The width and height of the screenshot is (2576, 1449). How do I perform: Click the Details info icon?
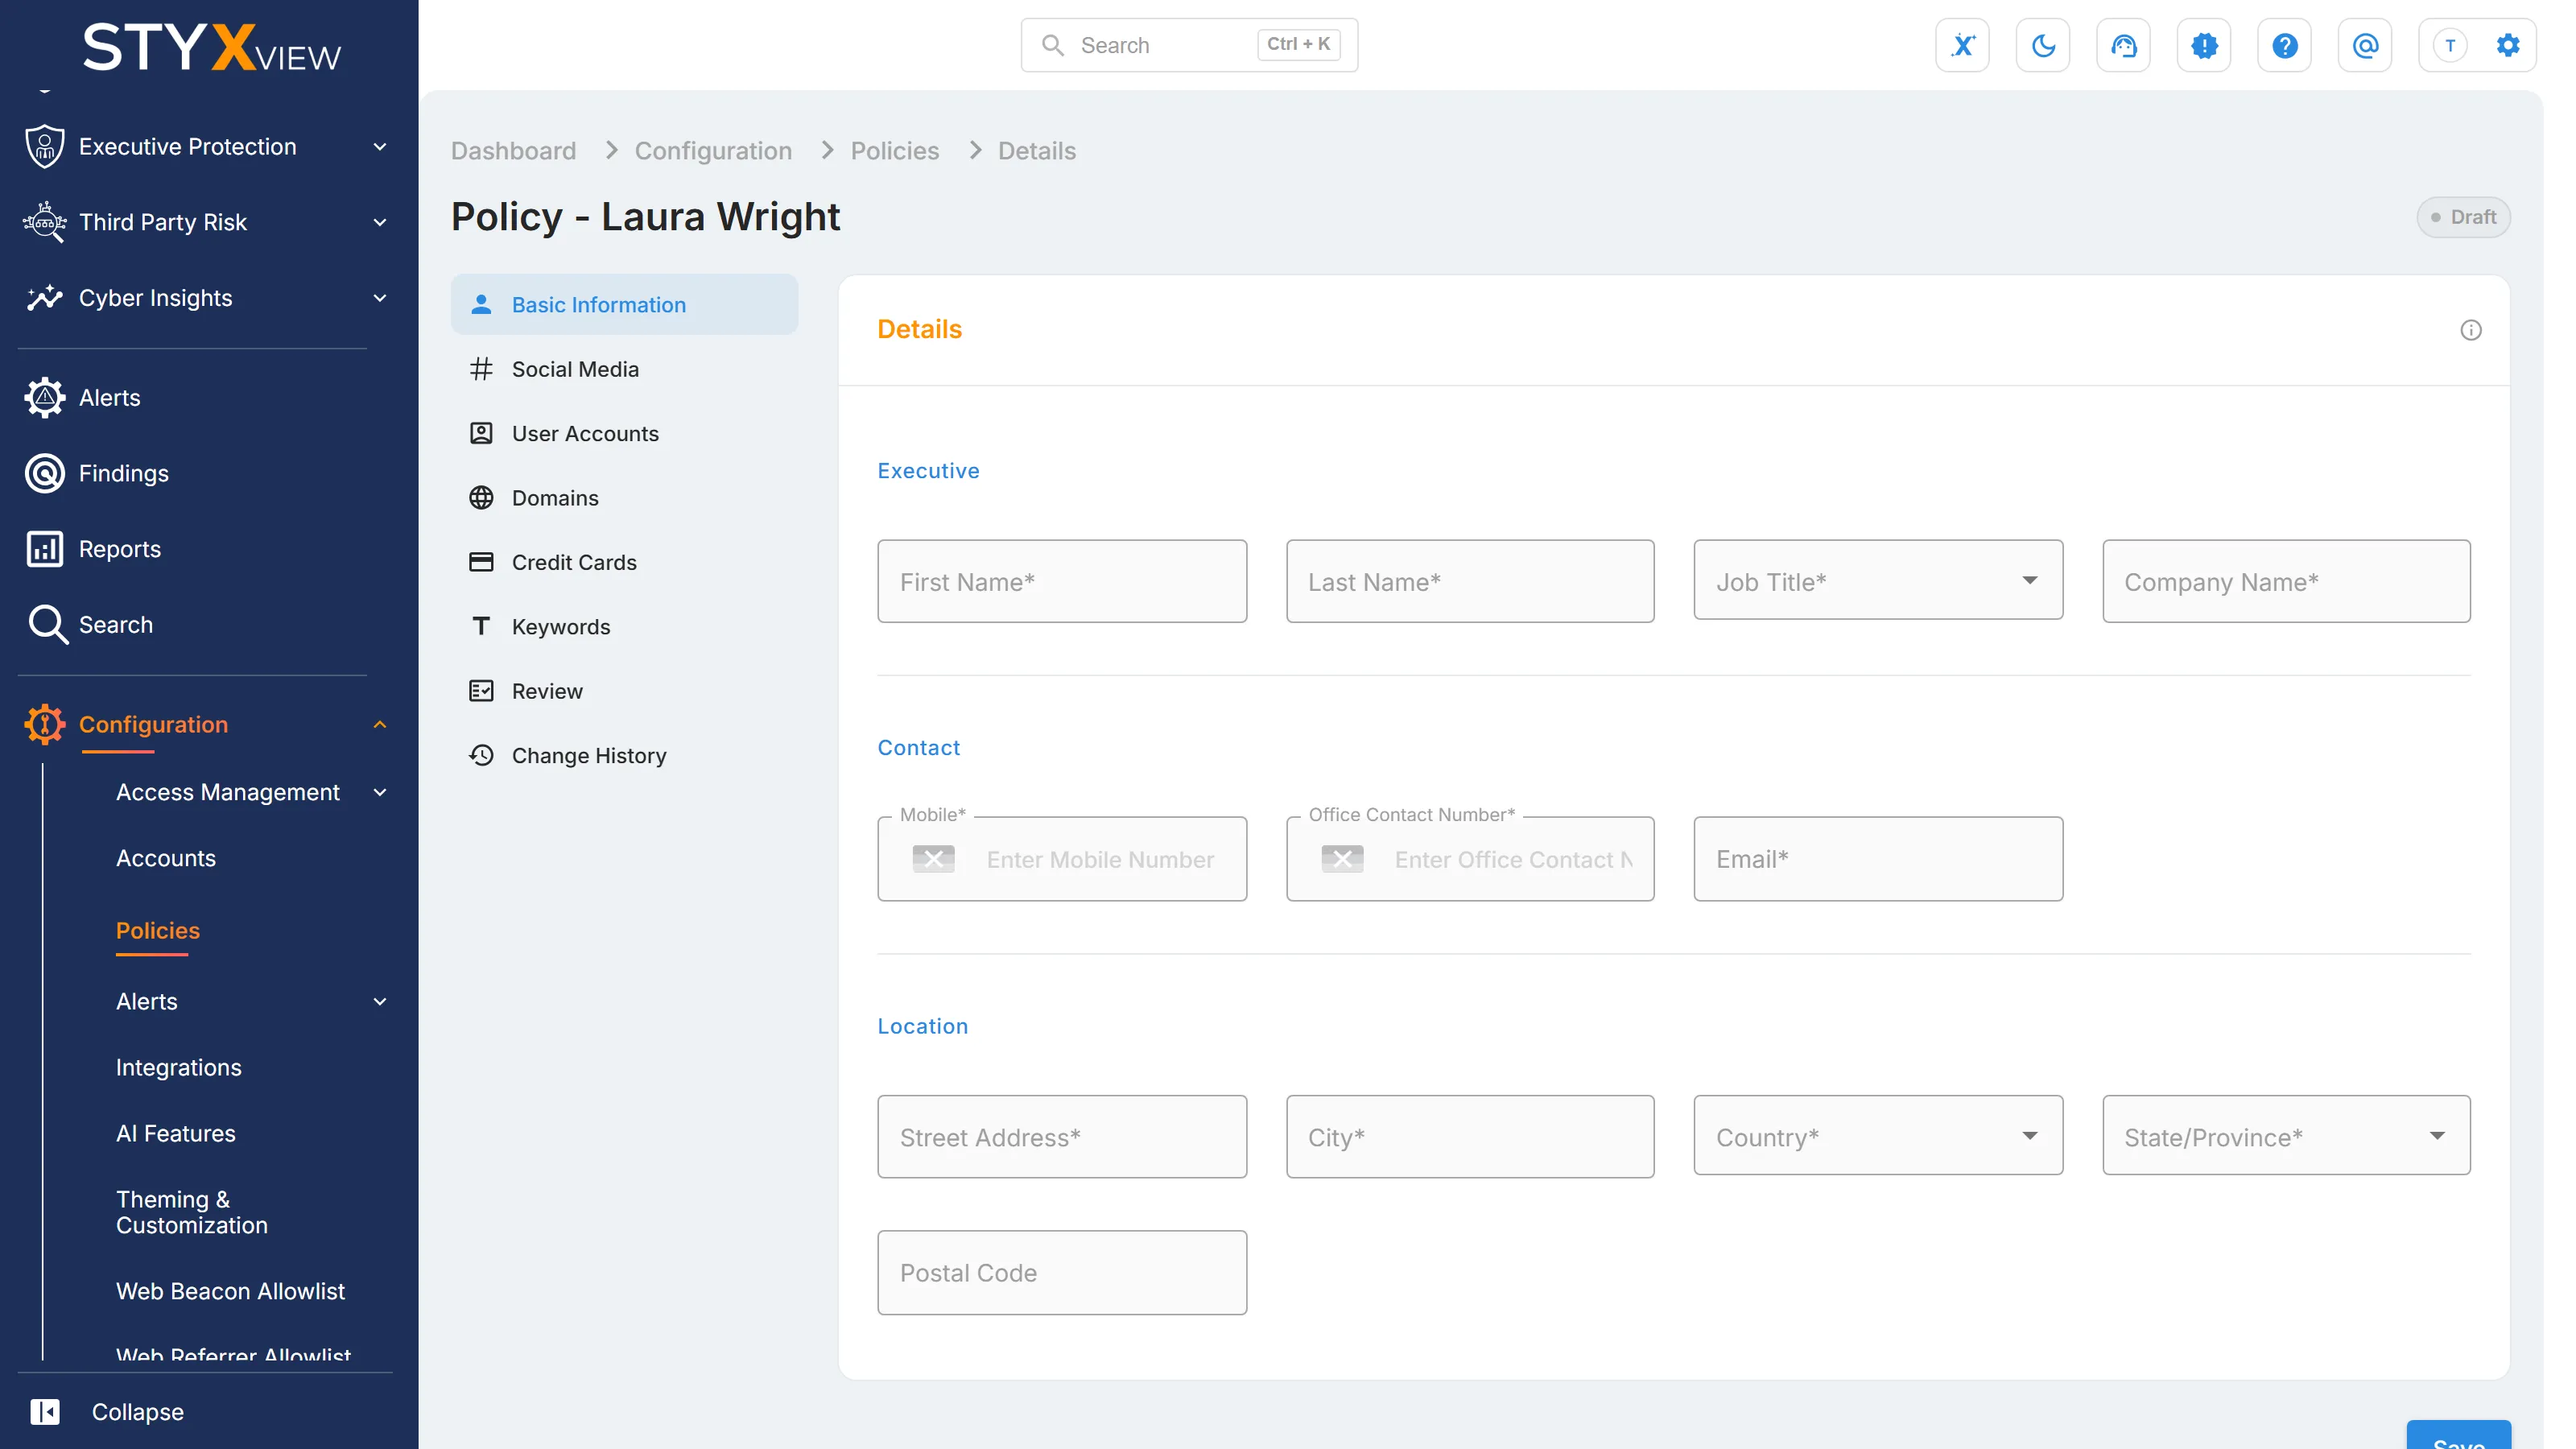(2470, 330)
